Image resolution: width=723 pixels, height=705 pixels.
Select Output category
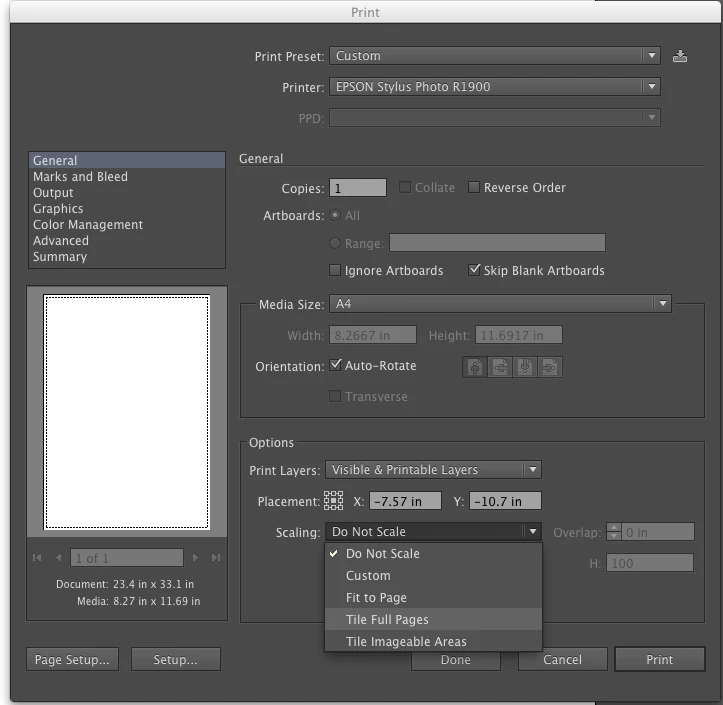coord(127,193)
